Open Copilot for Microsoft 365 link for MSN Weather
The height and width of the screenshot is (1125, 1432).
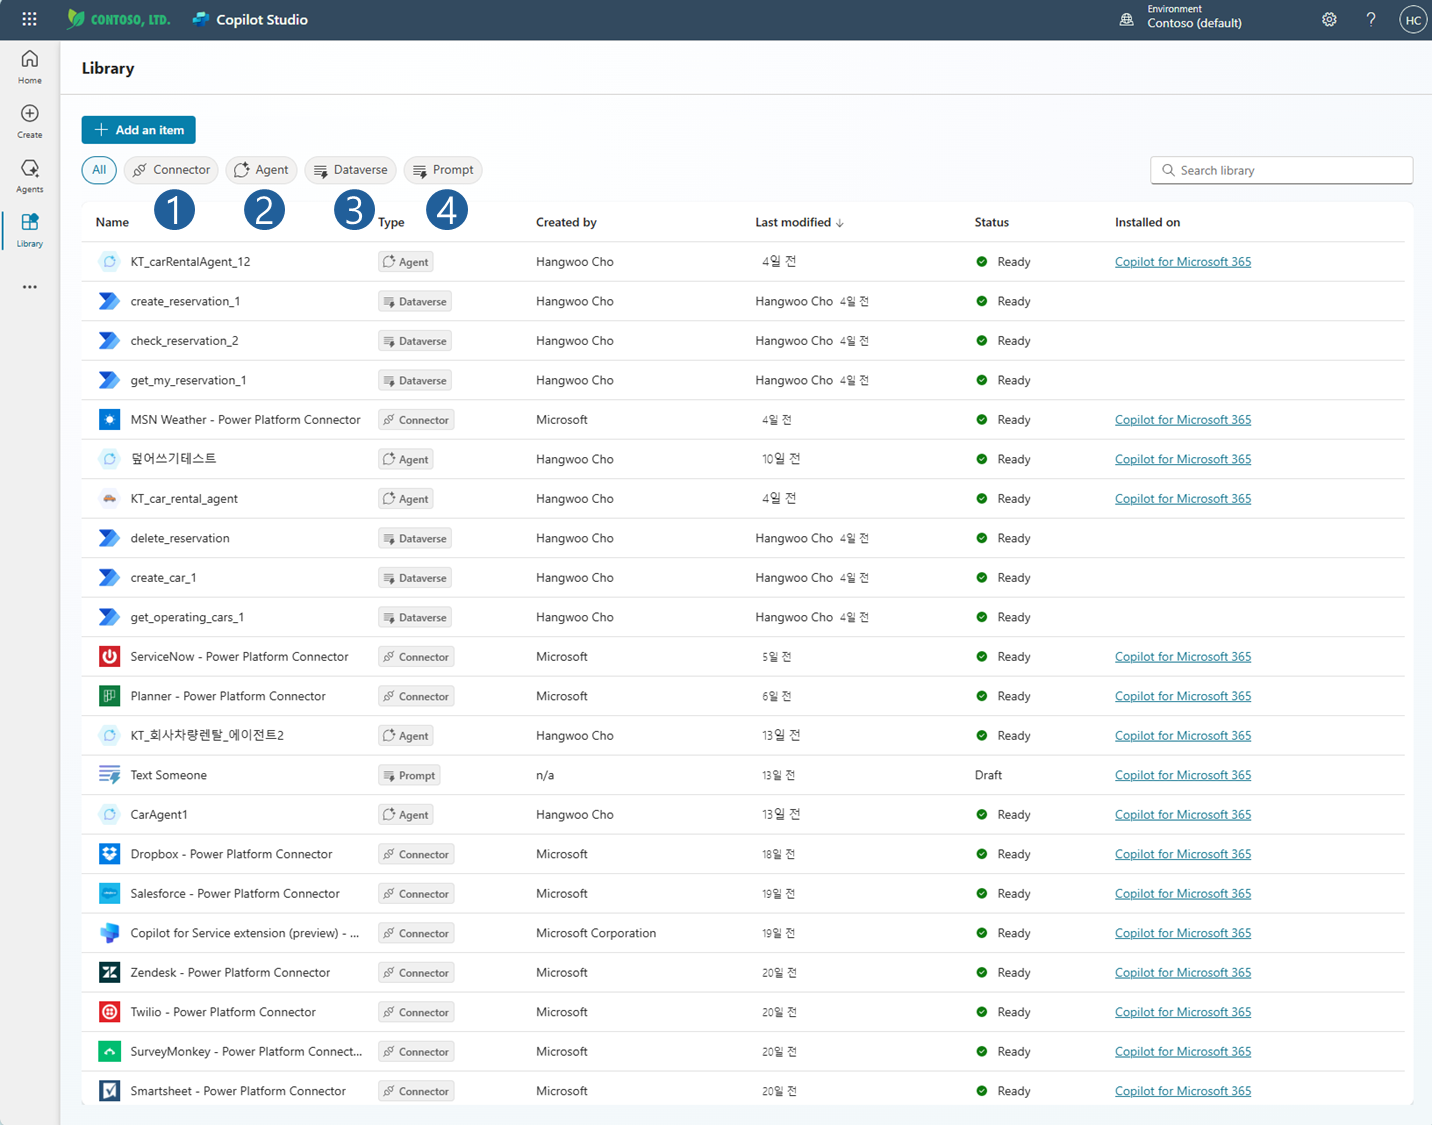pyautogui.click(x=1183, y=420)
